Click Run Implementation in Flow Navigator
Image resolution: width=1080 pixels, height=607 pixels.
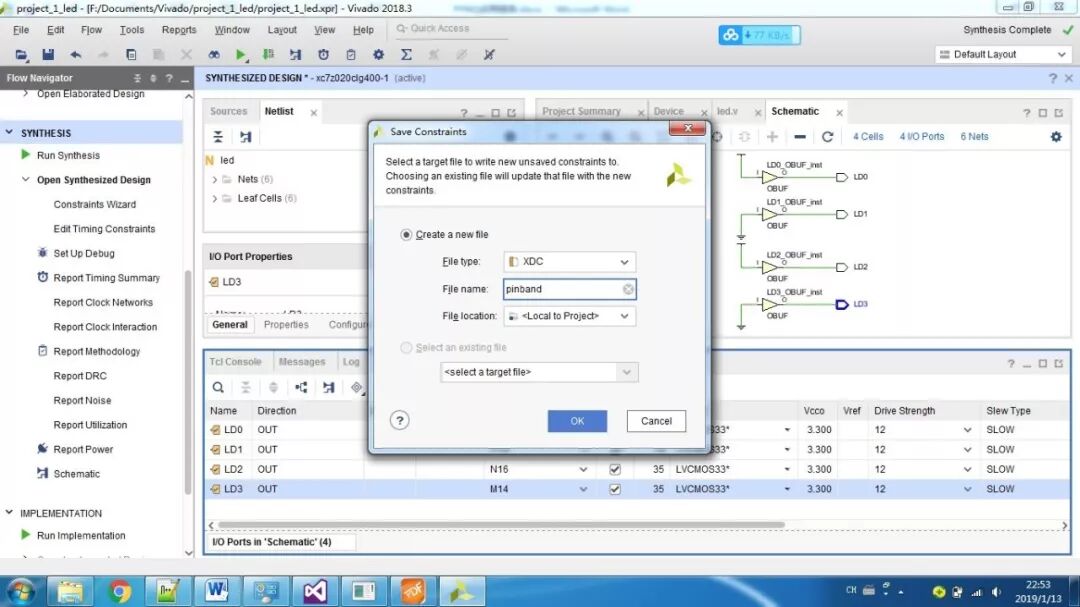coord(81,535)
